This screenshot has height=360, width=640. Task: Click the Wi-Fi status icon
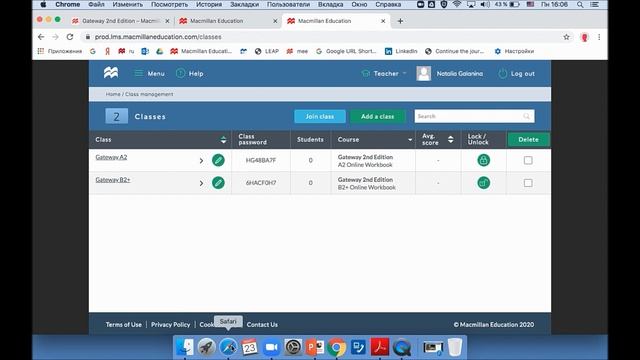tap(457, 4)
